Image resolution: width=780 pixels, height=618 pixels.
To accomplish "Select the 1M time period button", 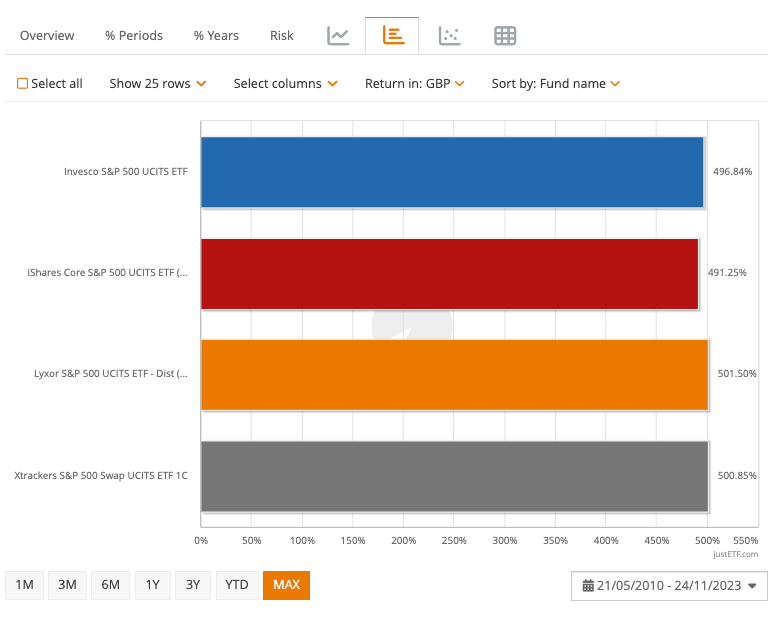I will (25, 585).
